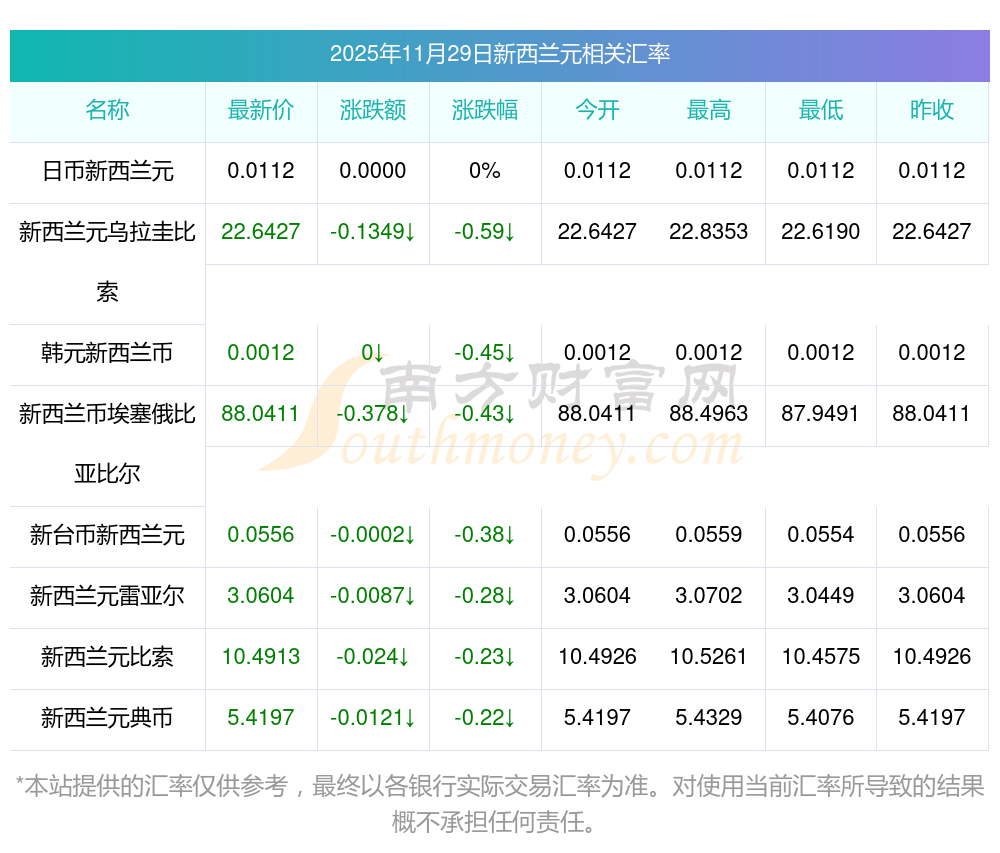Click the down arrow beside -0.0087
This screenshot has width=1000, height=853.
410,596
